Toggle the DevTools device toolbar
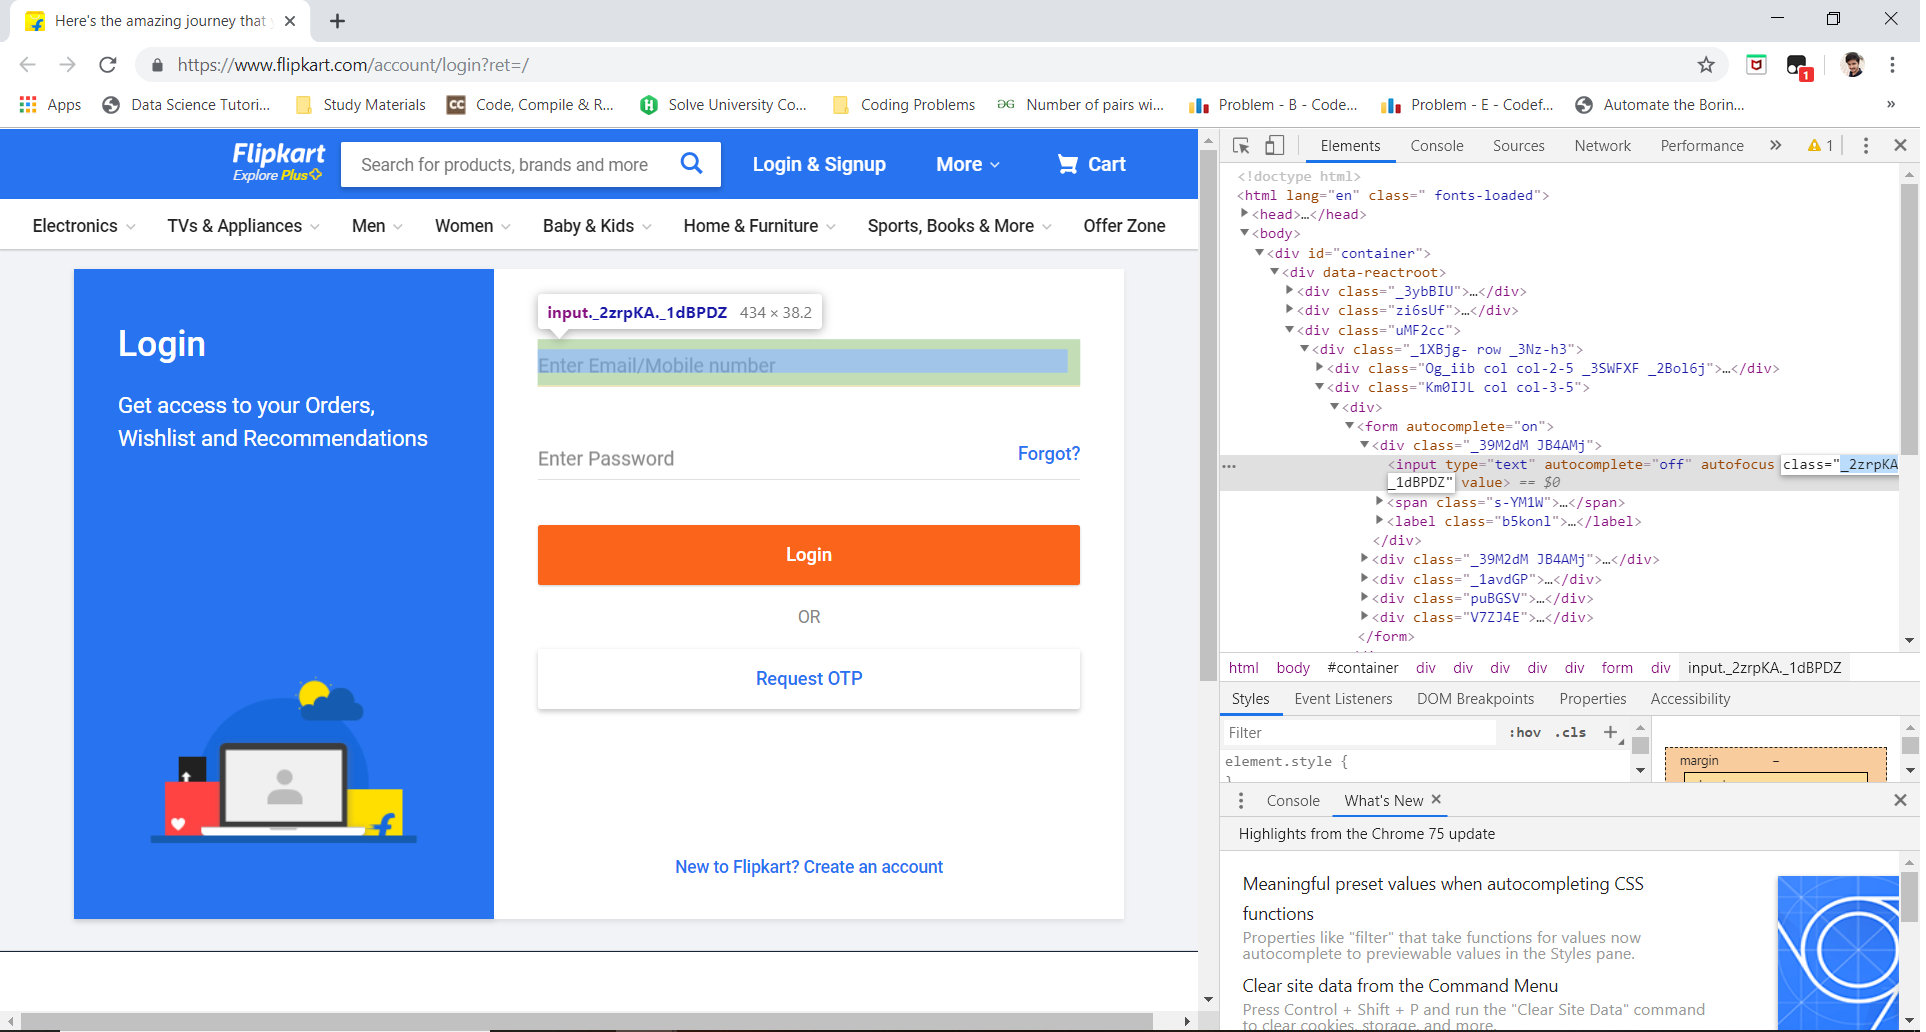Screen dimensions: 1926x1032 (x=1274, y=146)
